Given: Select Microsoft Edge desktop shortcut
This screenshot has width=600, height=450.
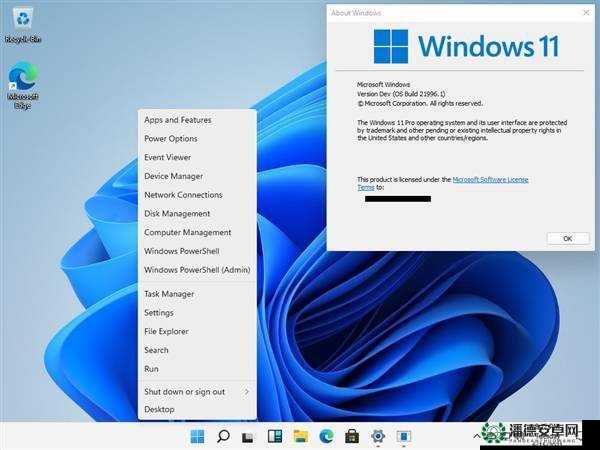Looking at the screenshot, I should [23, 86].
